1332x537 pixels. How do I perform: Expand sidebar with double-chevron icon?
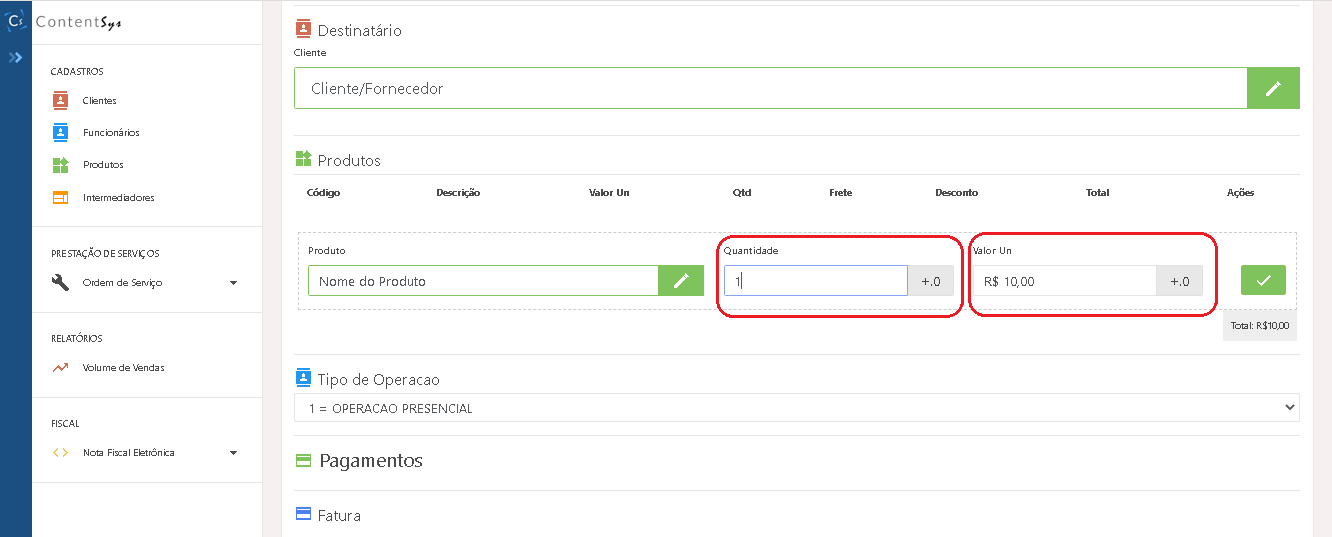pyautogui.click(x=15, y=58)
